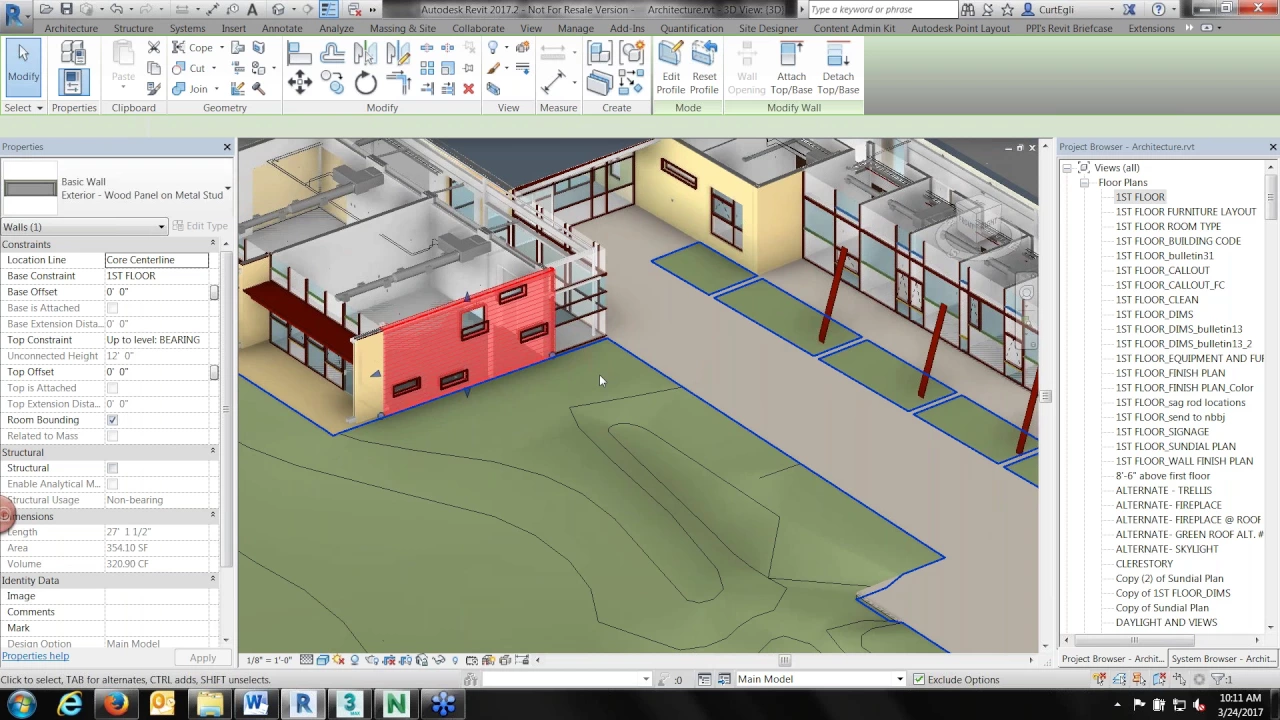Click Attach Top/Base icon

click(791, 69)
